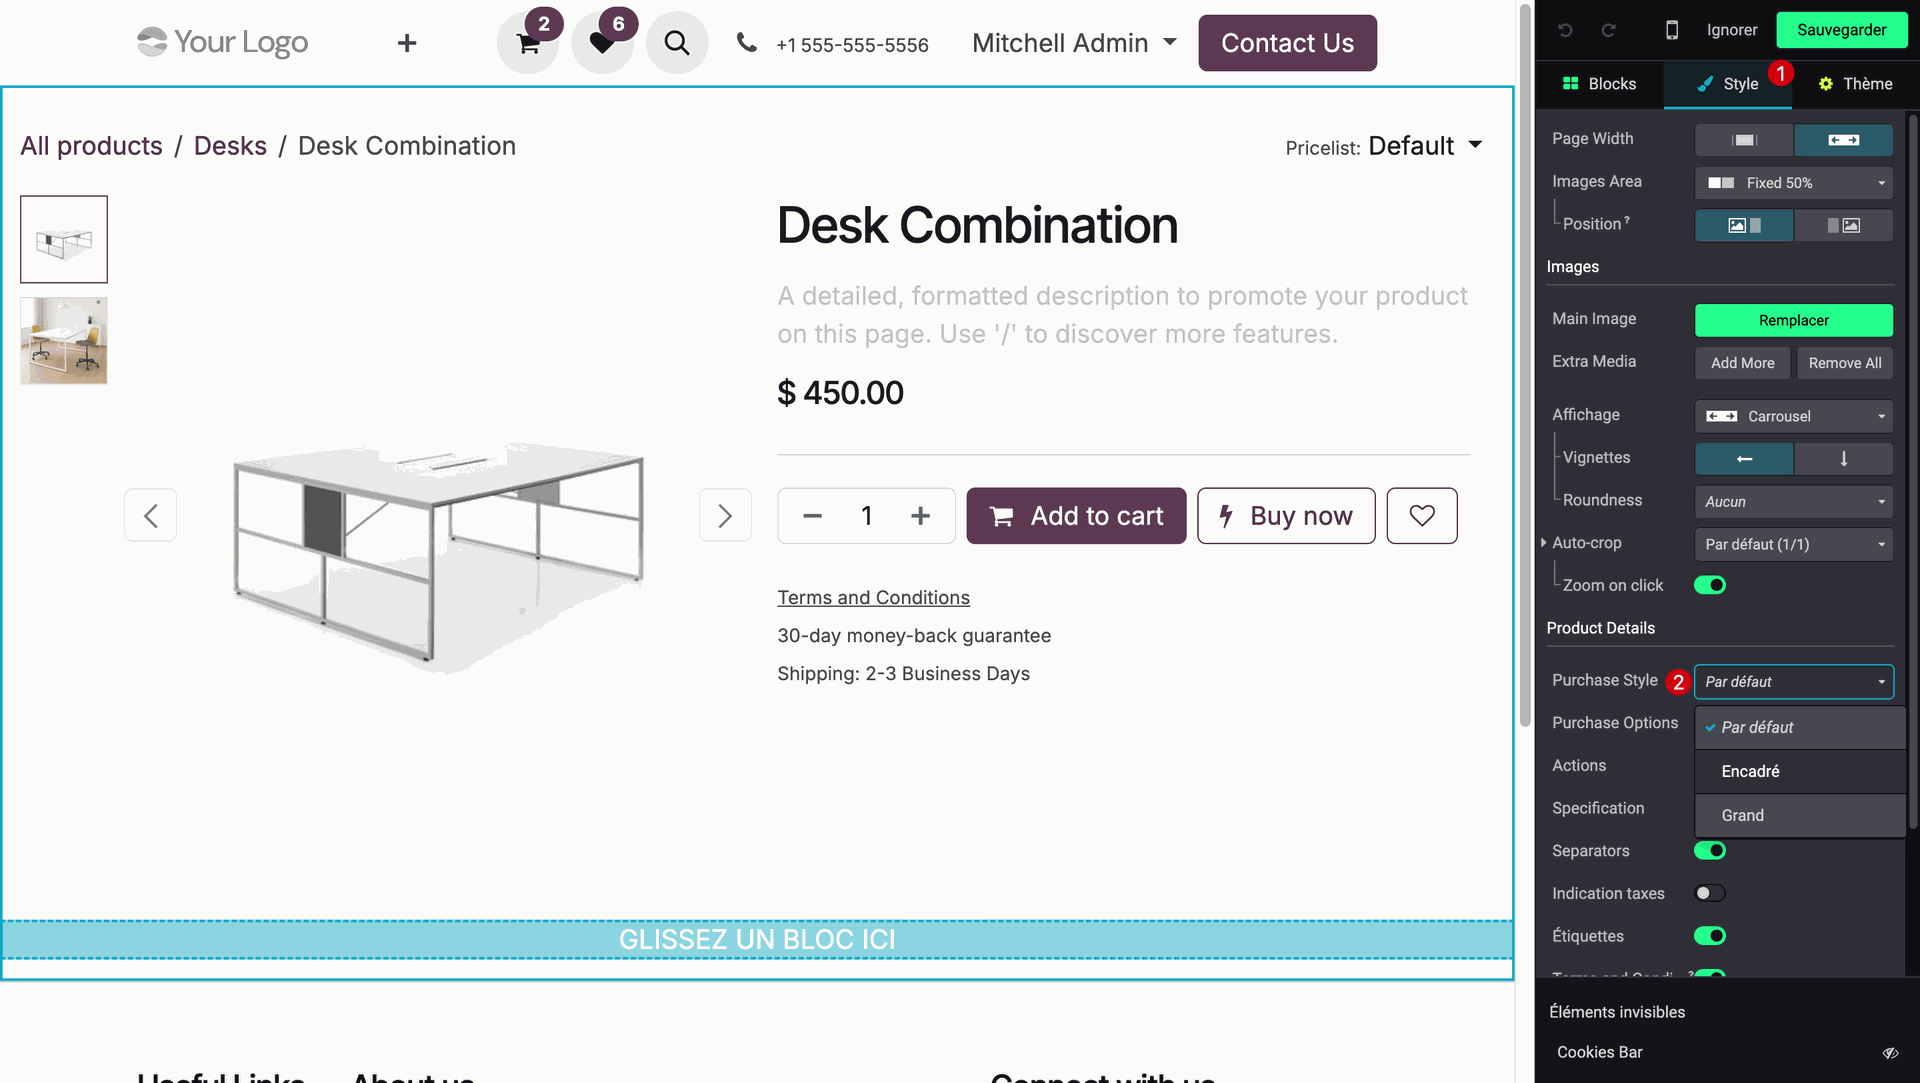
Task: Open the shopping cart icon
Action: pos(528,44)
